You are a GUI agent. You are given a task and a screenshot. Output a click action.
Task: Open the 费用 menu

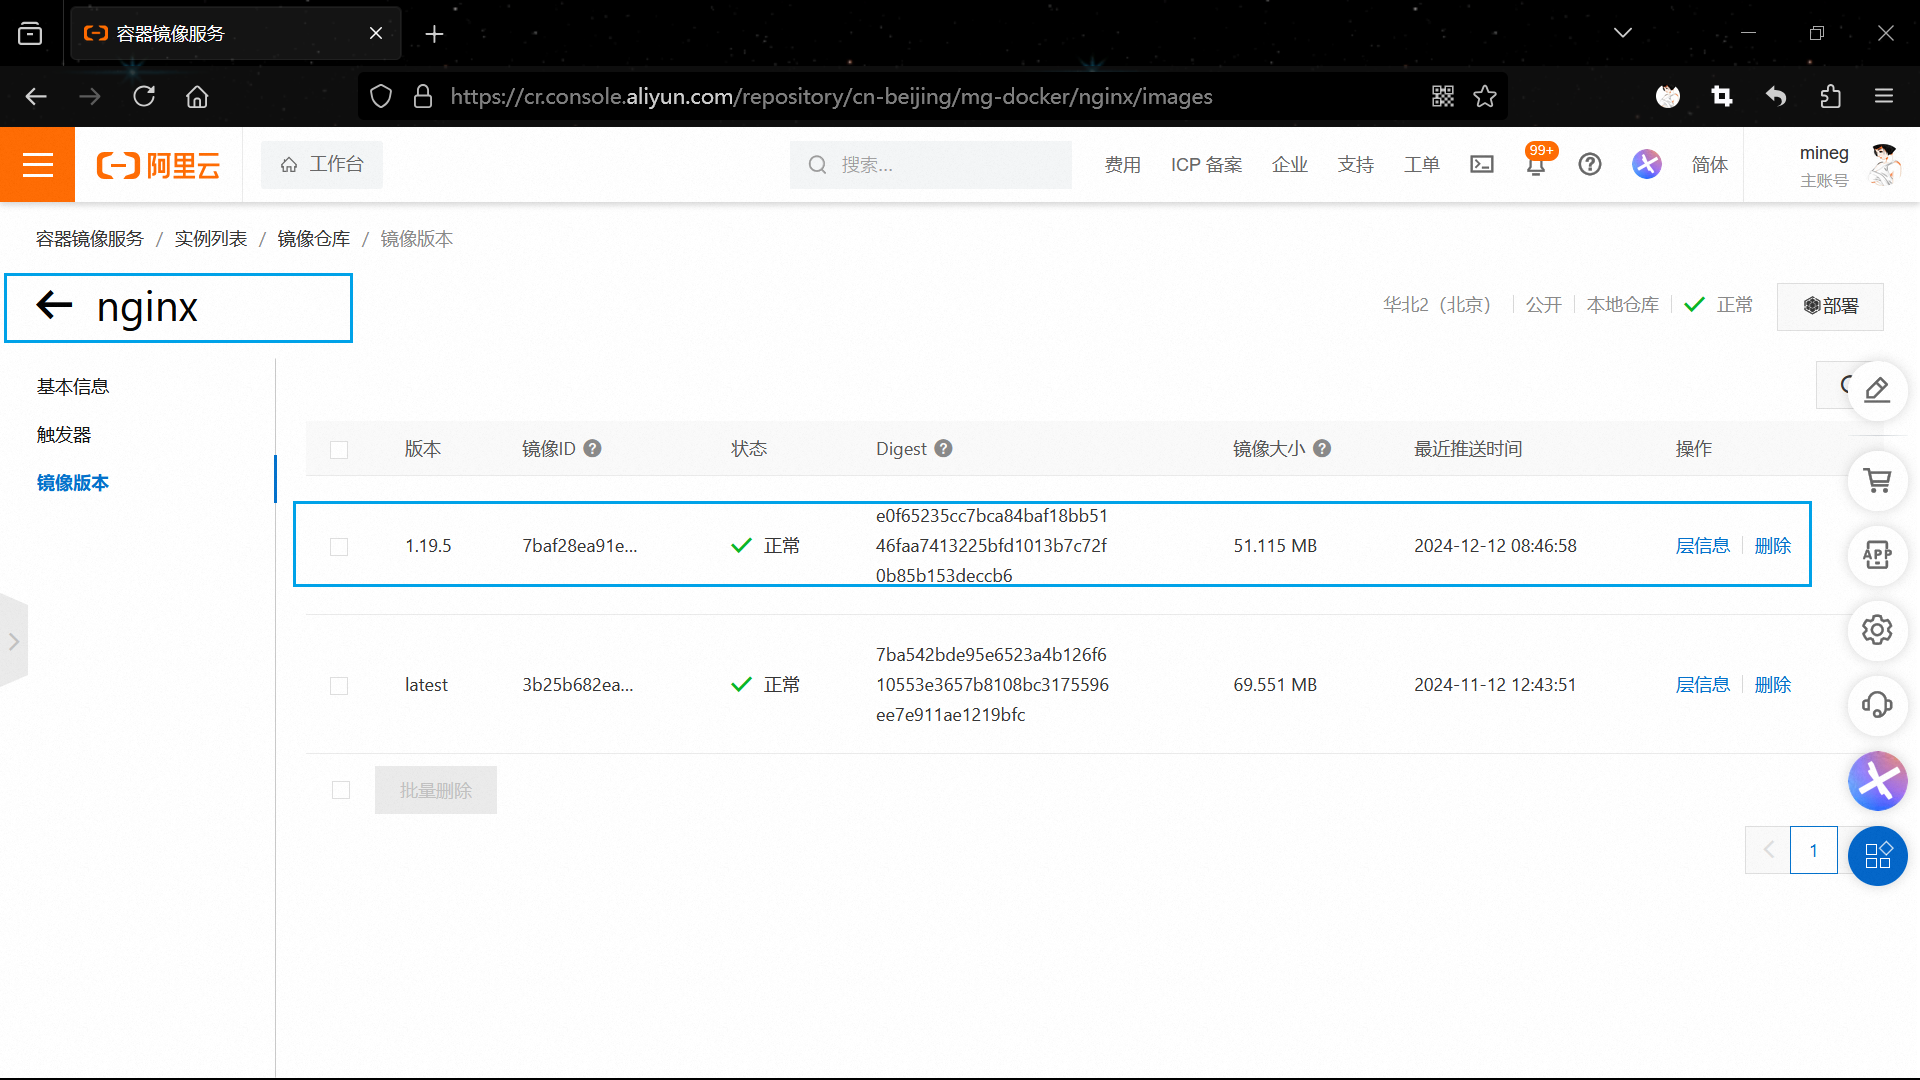tap(1123, 165)
